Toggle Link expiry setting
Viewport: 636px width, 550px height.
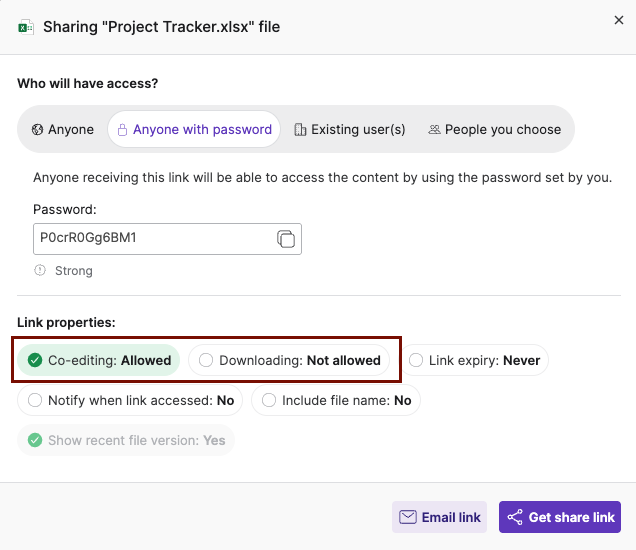click(474, 360)
